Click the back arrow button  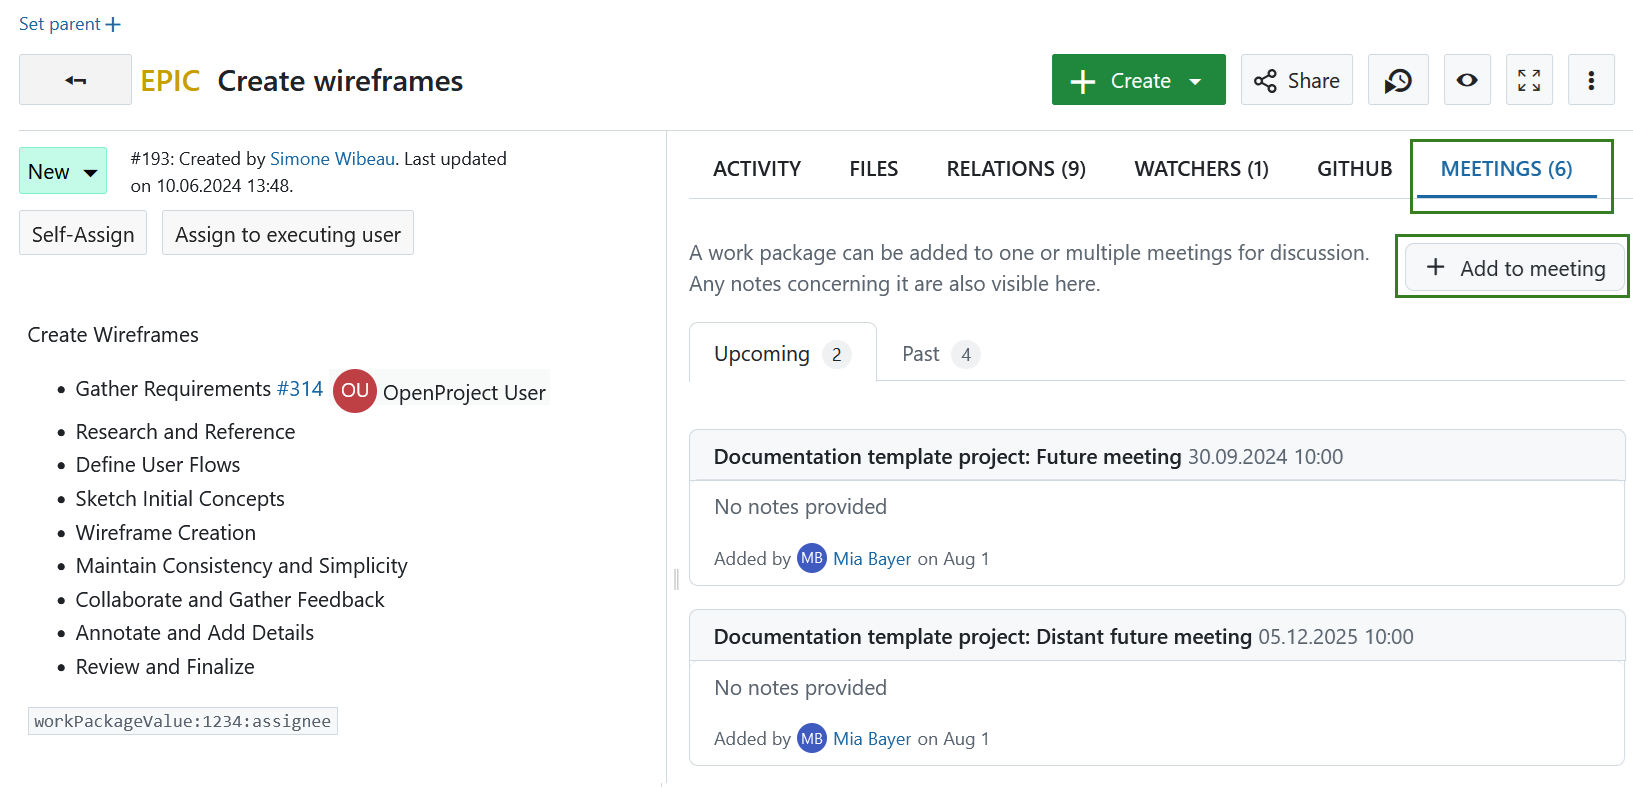(75, 80)
